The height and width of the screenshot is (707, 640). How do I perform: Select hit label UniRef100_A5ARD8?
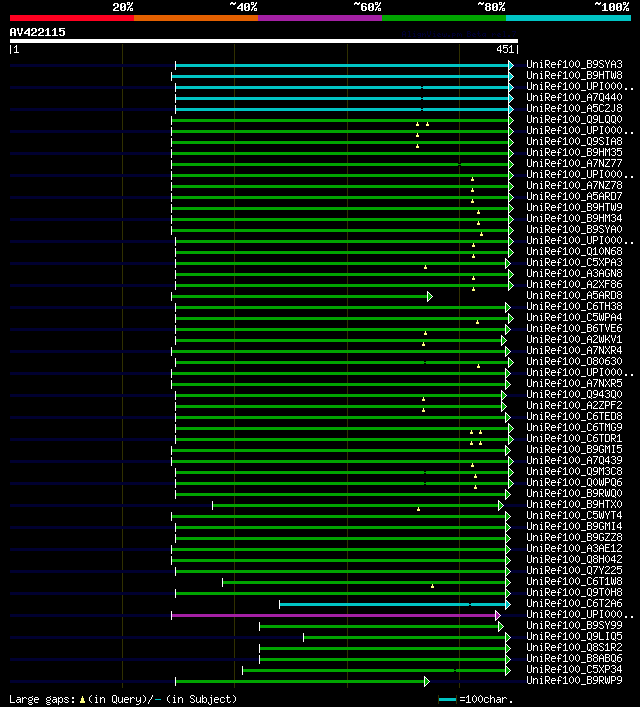pyautogui.click(x=574, y=295)
